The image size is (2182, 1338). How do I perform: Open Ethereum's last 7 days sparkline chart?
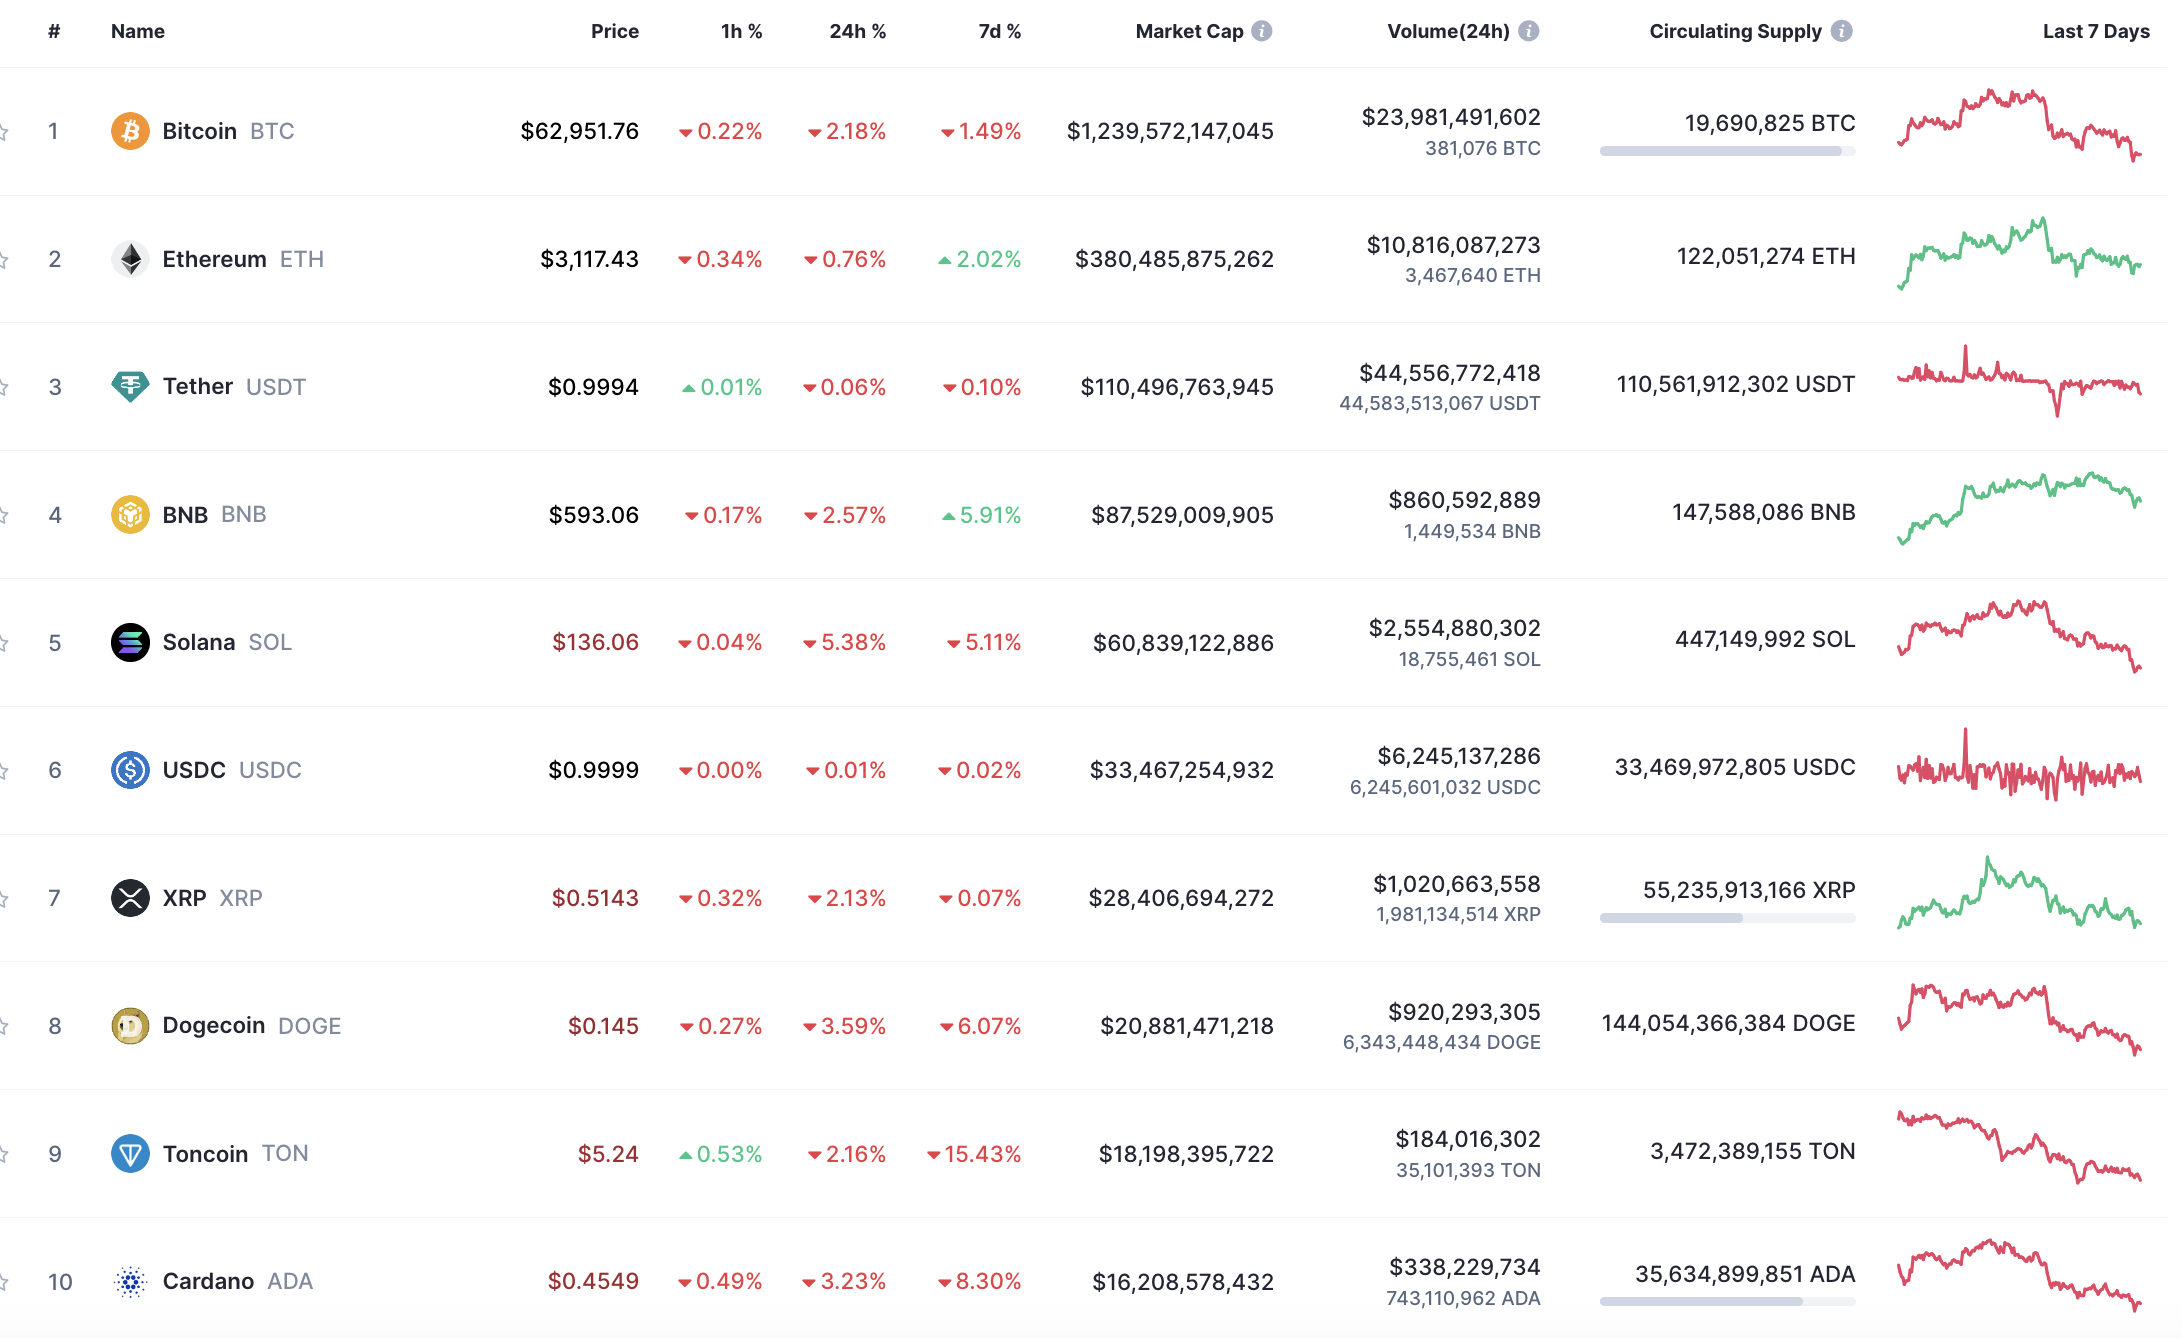(x=2019, y=255)
